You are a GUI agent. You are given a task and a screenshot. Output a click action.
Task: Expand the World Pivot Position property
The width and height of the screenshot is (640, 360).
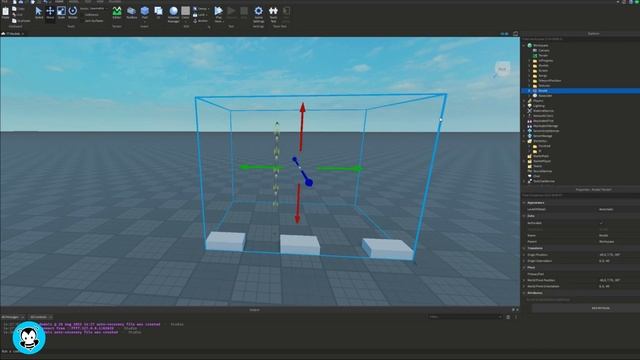tap(524, 280)
